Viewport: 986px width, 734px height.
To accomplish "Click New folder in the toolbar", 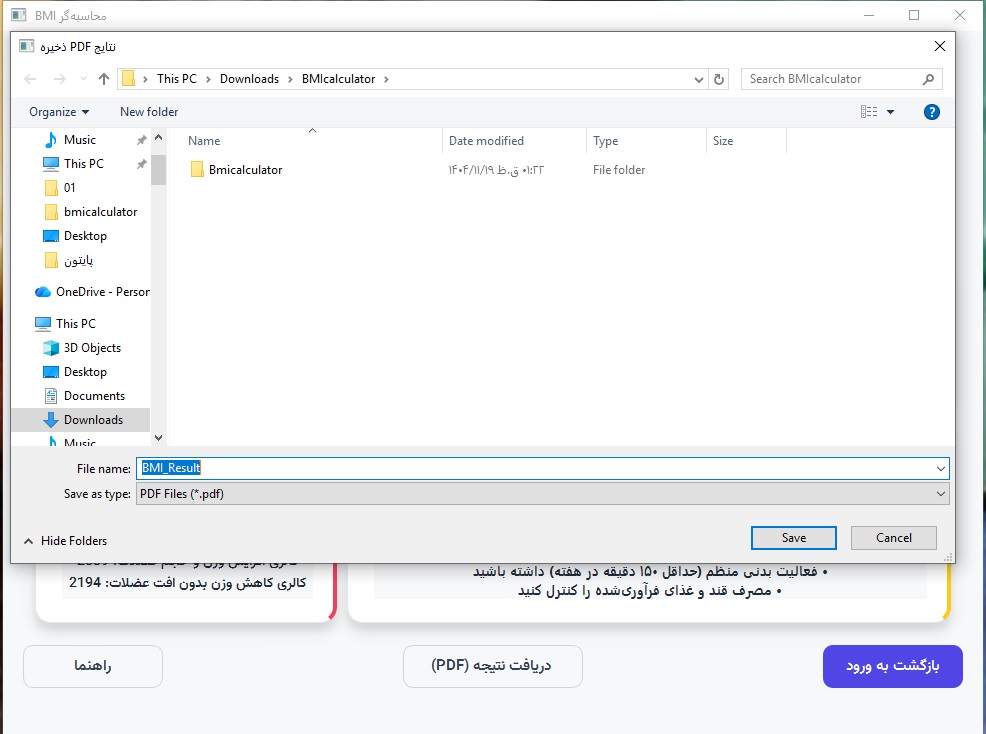I will 149,112.
